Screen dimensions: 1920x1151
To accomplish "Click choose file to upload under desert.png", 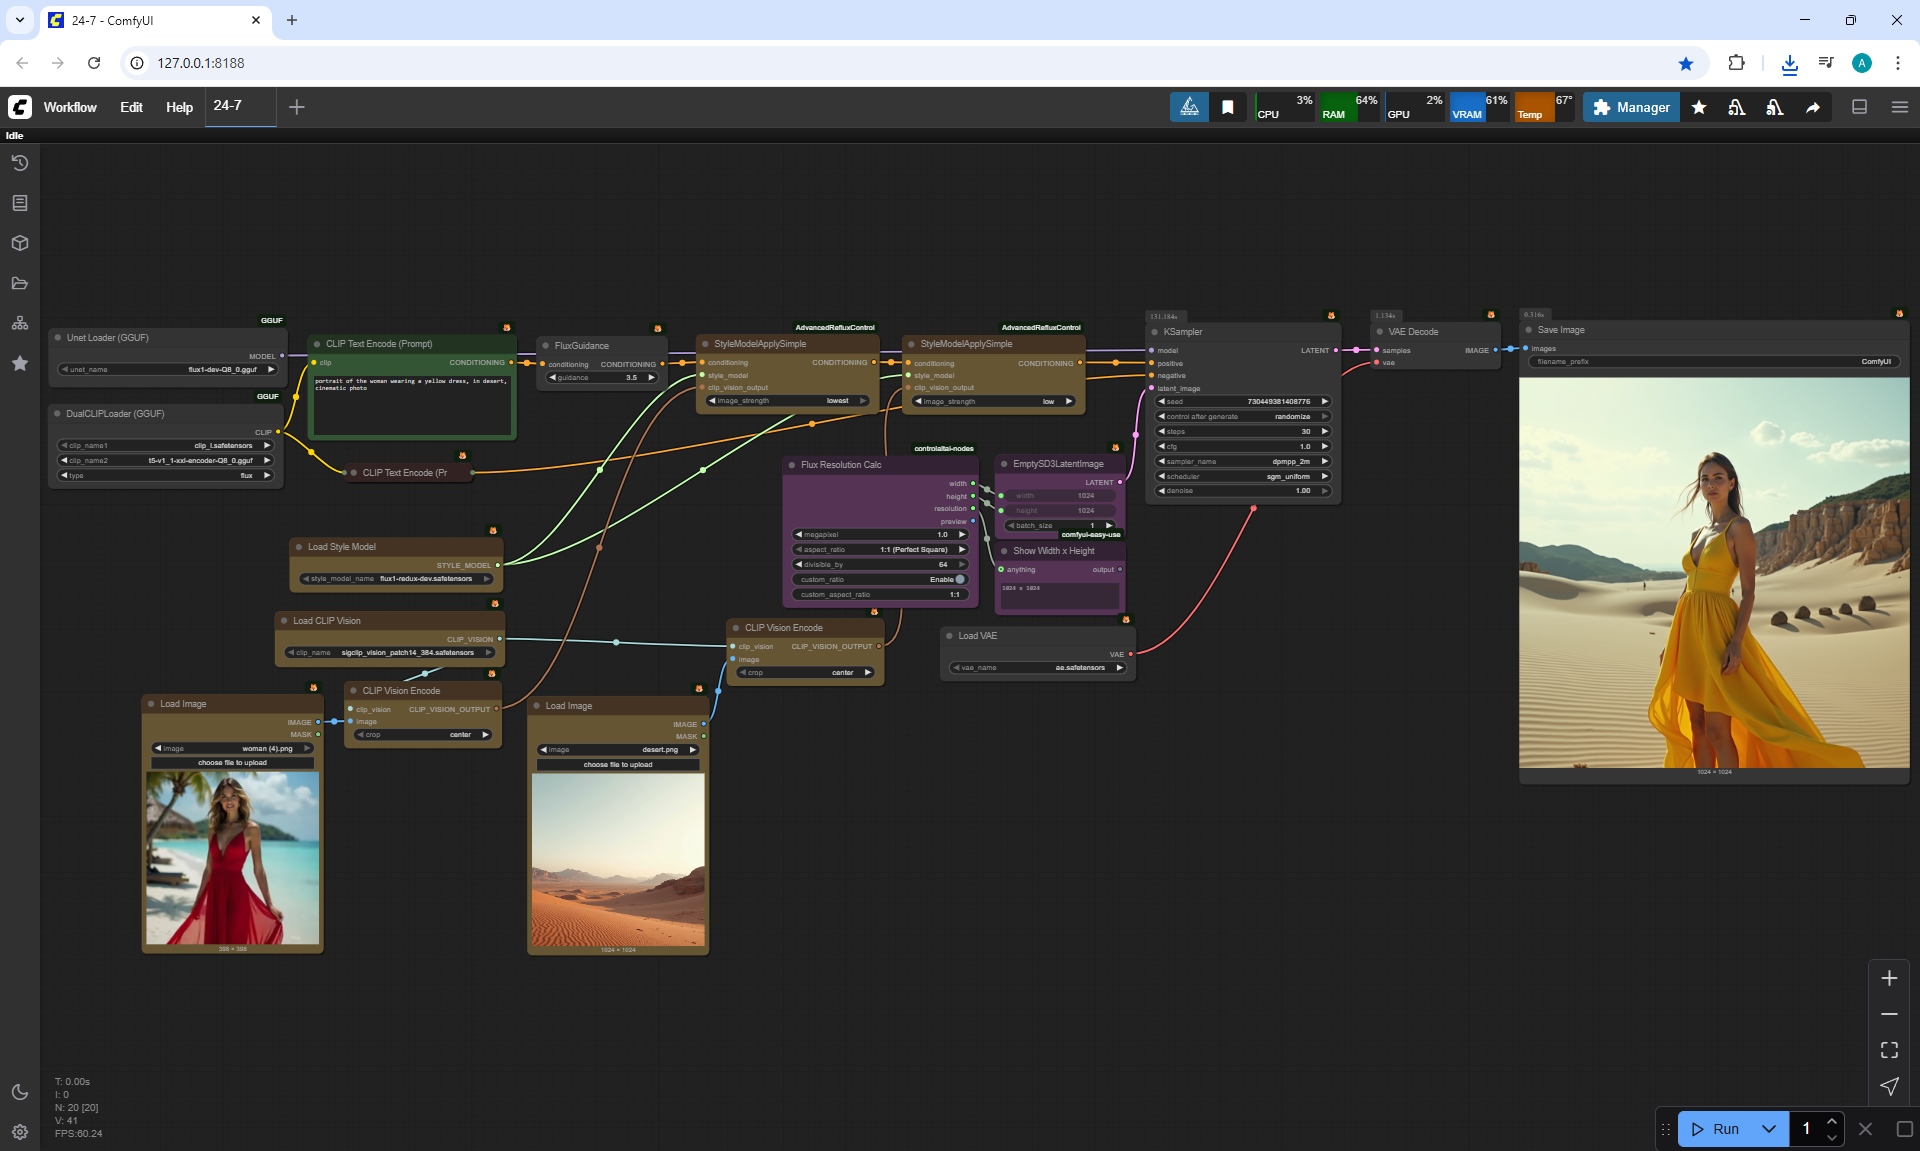I will 617,764.
